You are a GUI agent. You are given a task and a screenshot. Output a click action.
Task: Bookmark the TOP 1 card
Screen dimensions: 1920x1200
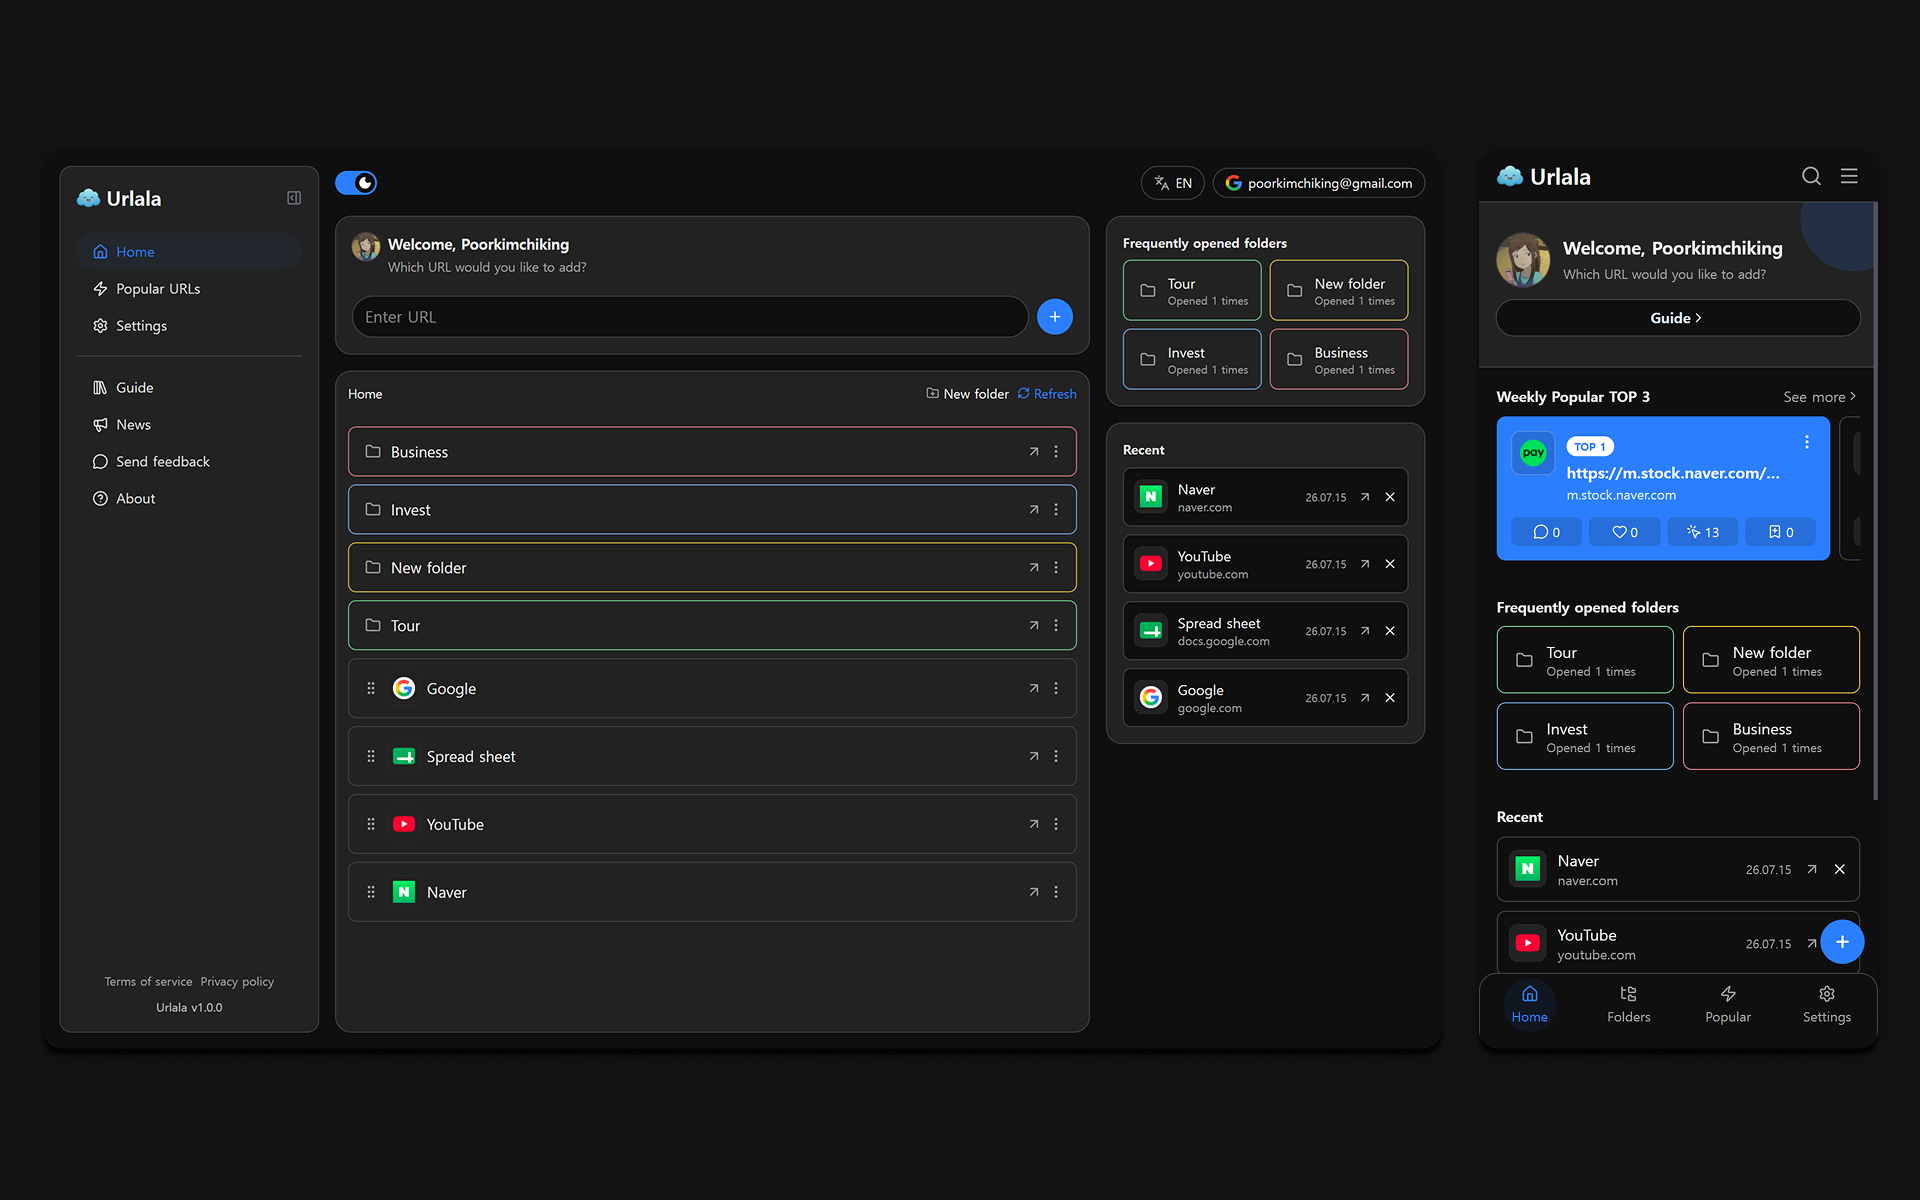click(x=1780, y=533)
